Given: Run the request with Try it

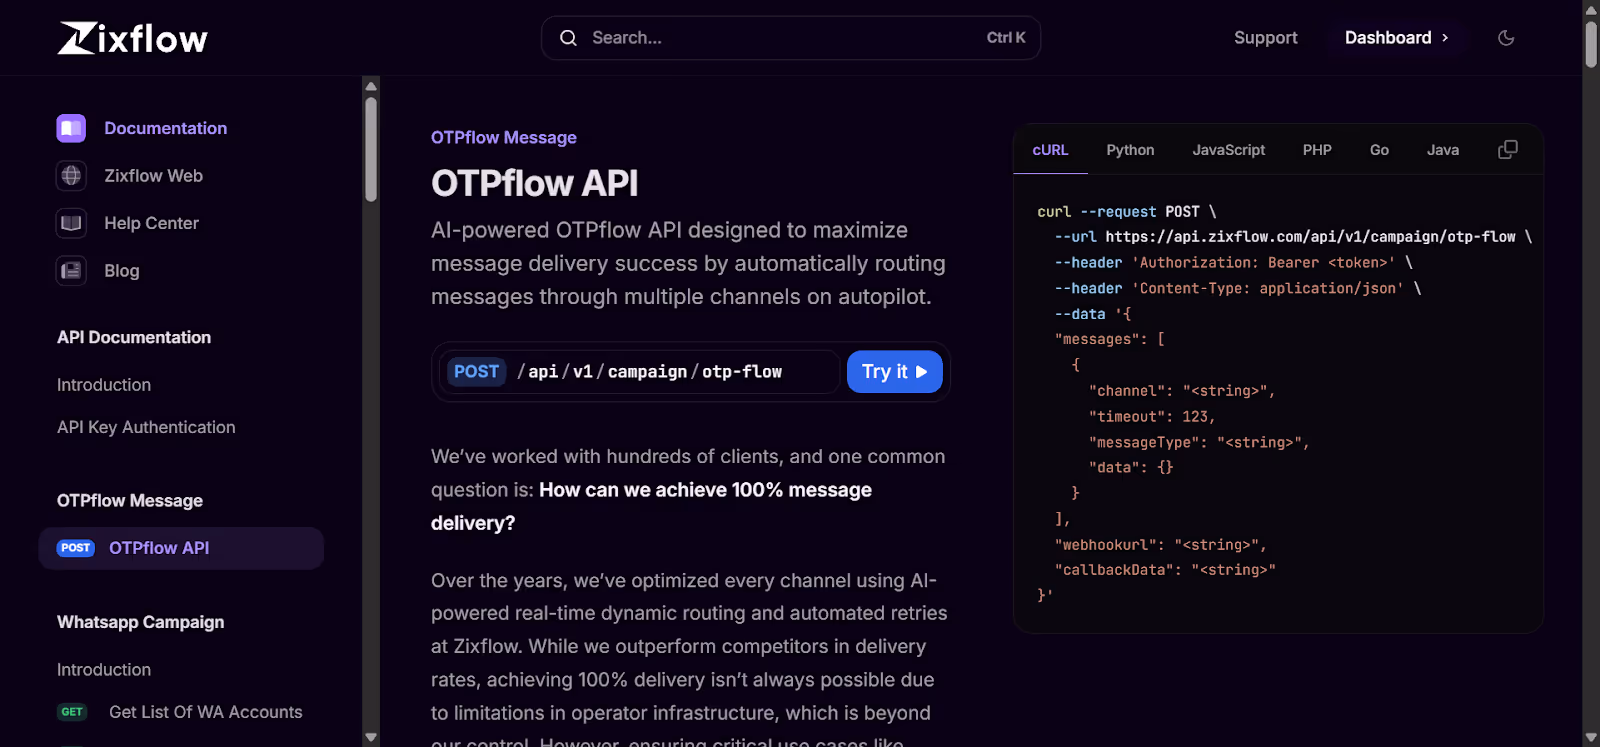Looking at the screenshot, I should tap(894, 372).
